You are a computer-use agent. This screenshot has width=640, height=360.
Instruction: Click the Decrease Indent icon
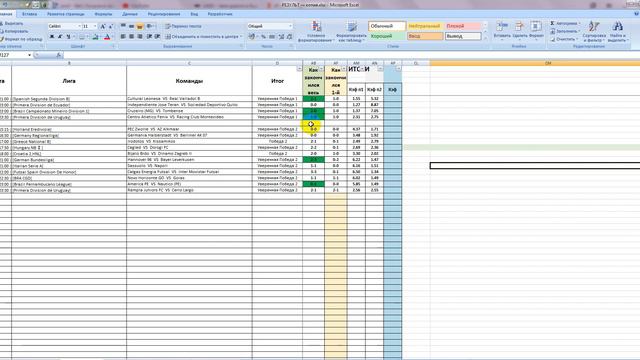tap(149, 37)
